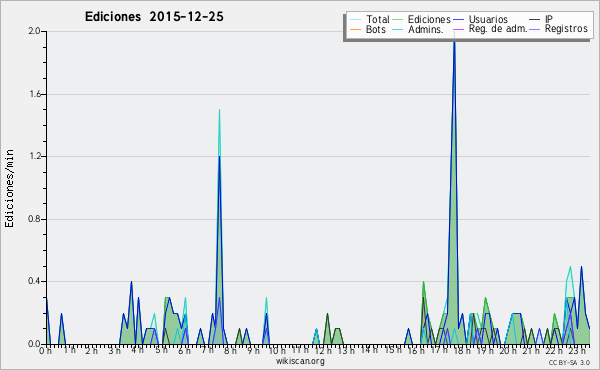Click the '1.6' y-axis value

[34, 94]
